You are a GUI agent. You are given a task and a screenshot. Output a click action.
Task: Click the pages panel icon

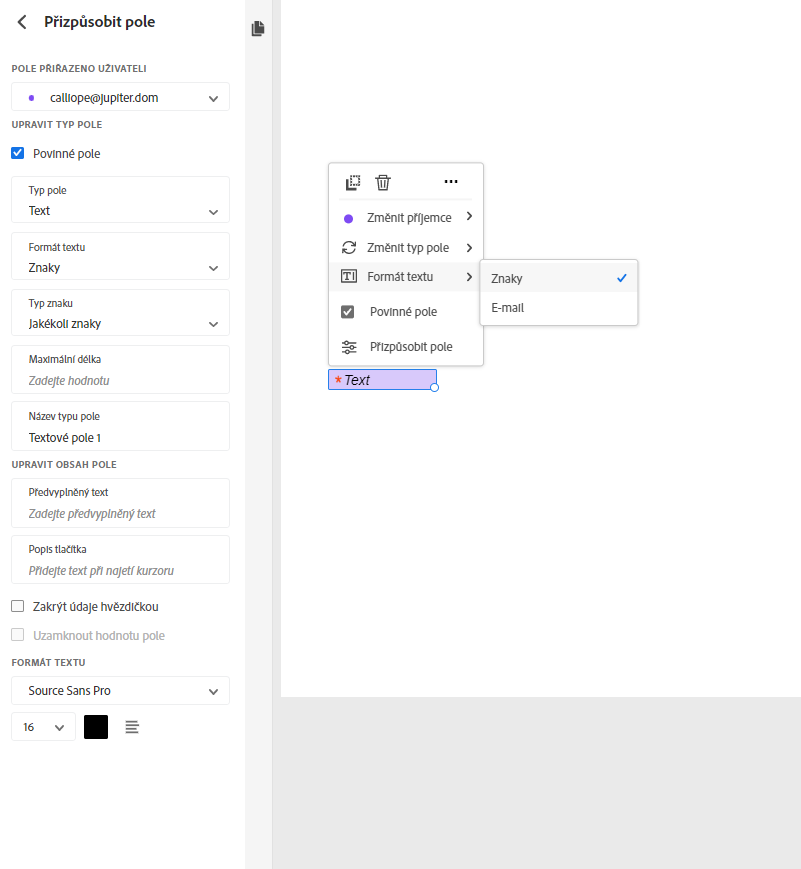pyautogui.click(x=258, y=29)
